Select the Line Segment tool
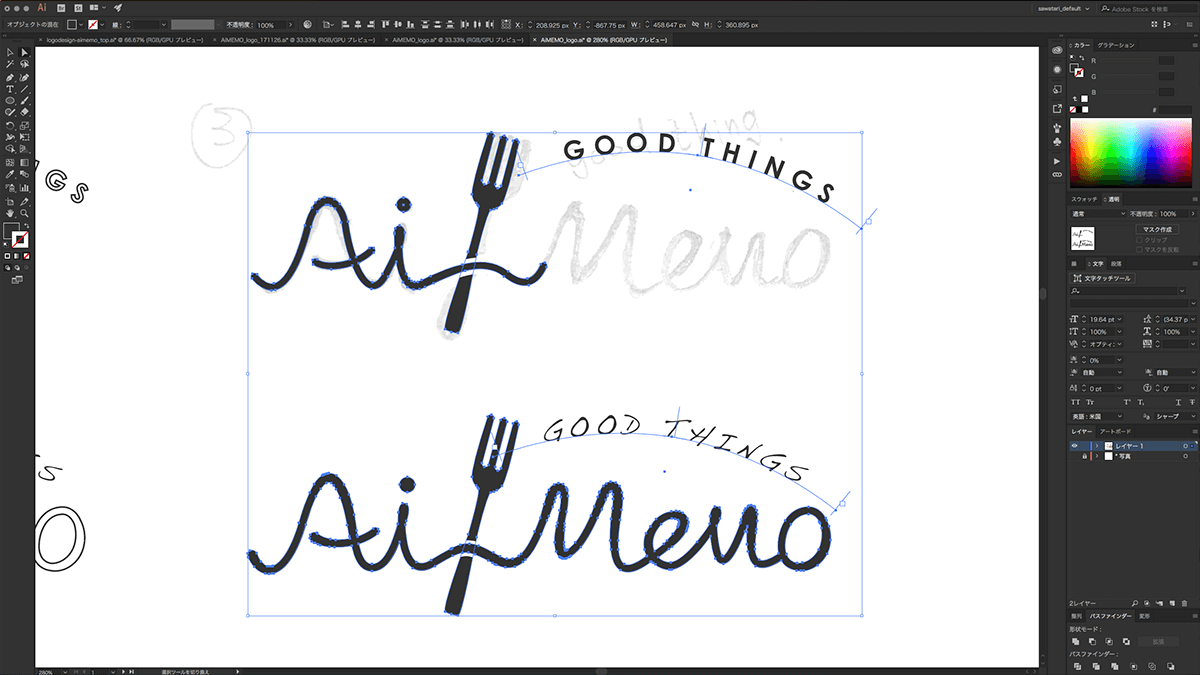 pyautogui.click(x=24, y=89)
